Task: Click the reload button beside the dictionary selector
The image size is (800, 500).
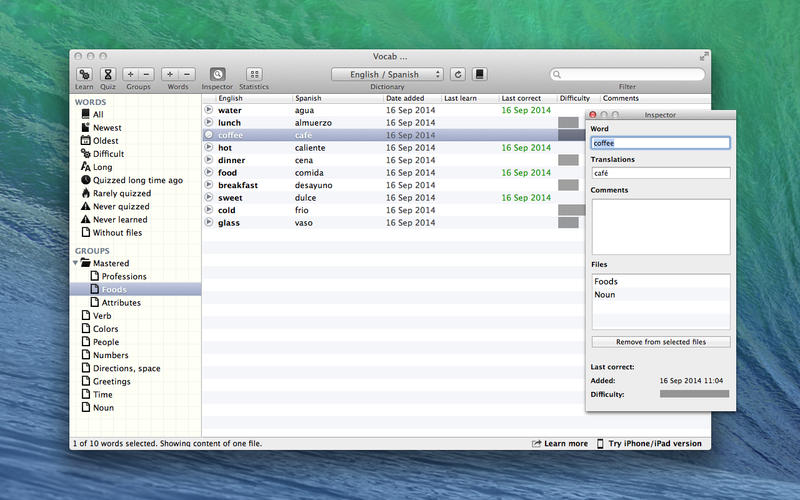Action: tap(458, 74)
